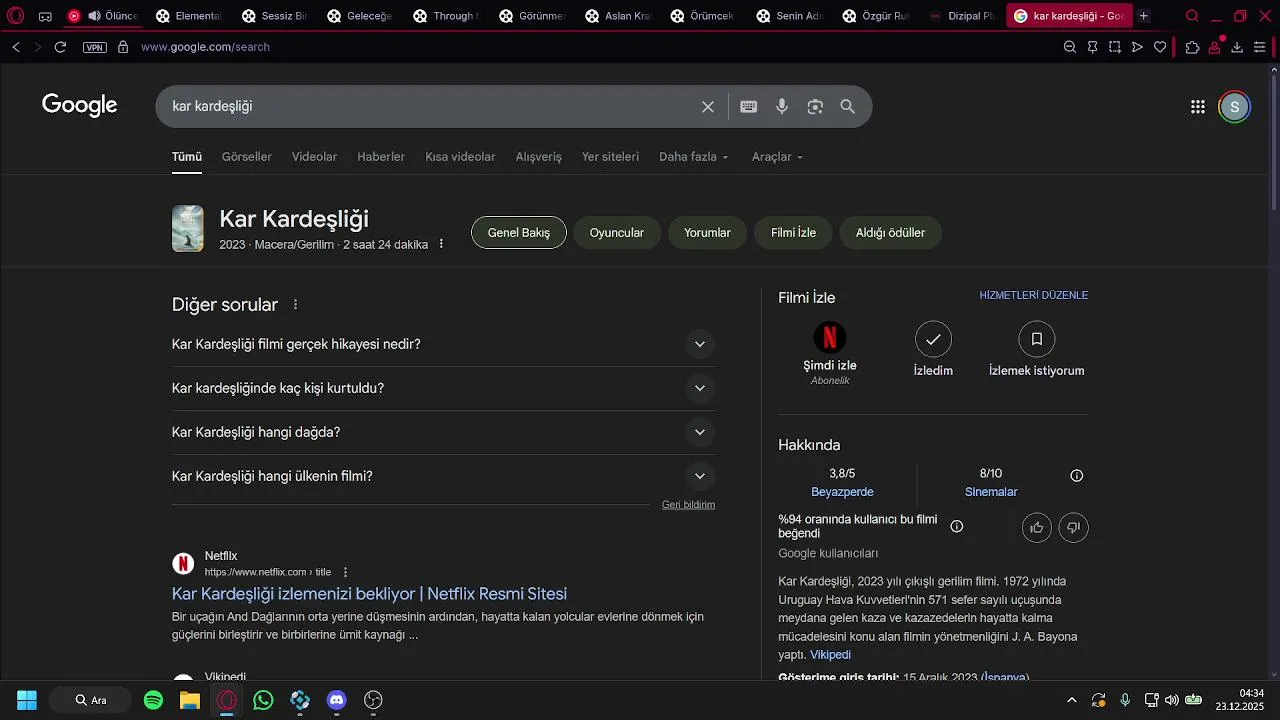Open the Opera main menu

(x=15, y=16)
